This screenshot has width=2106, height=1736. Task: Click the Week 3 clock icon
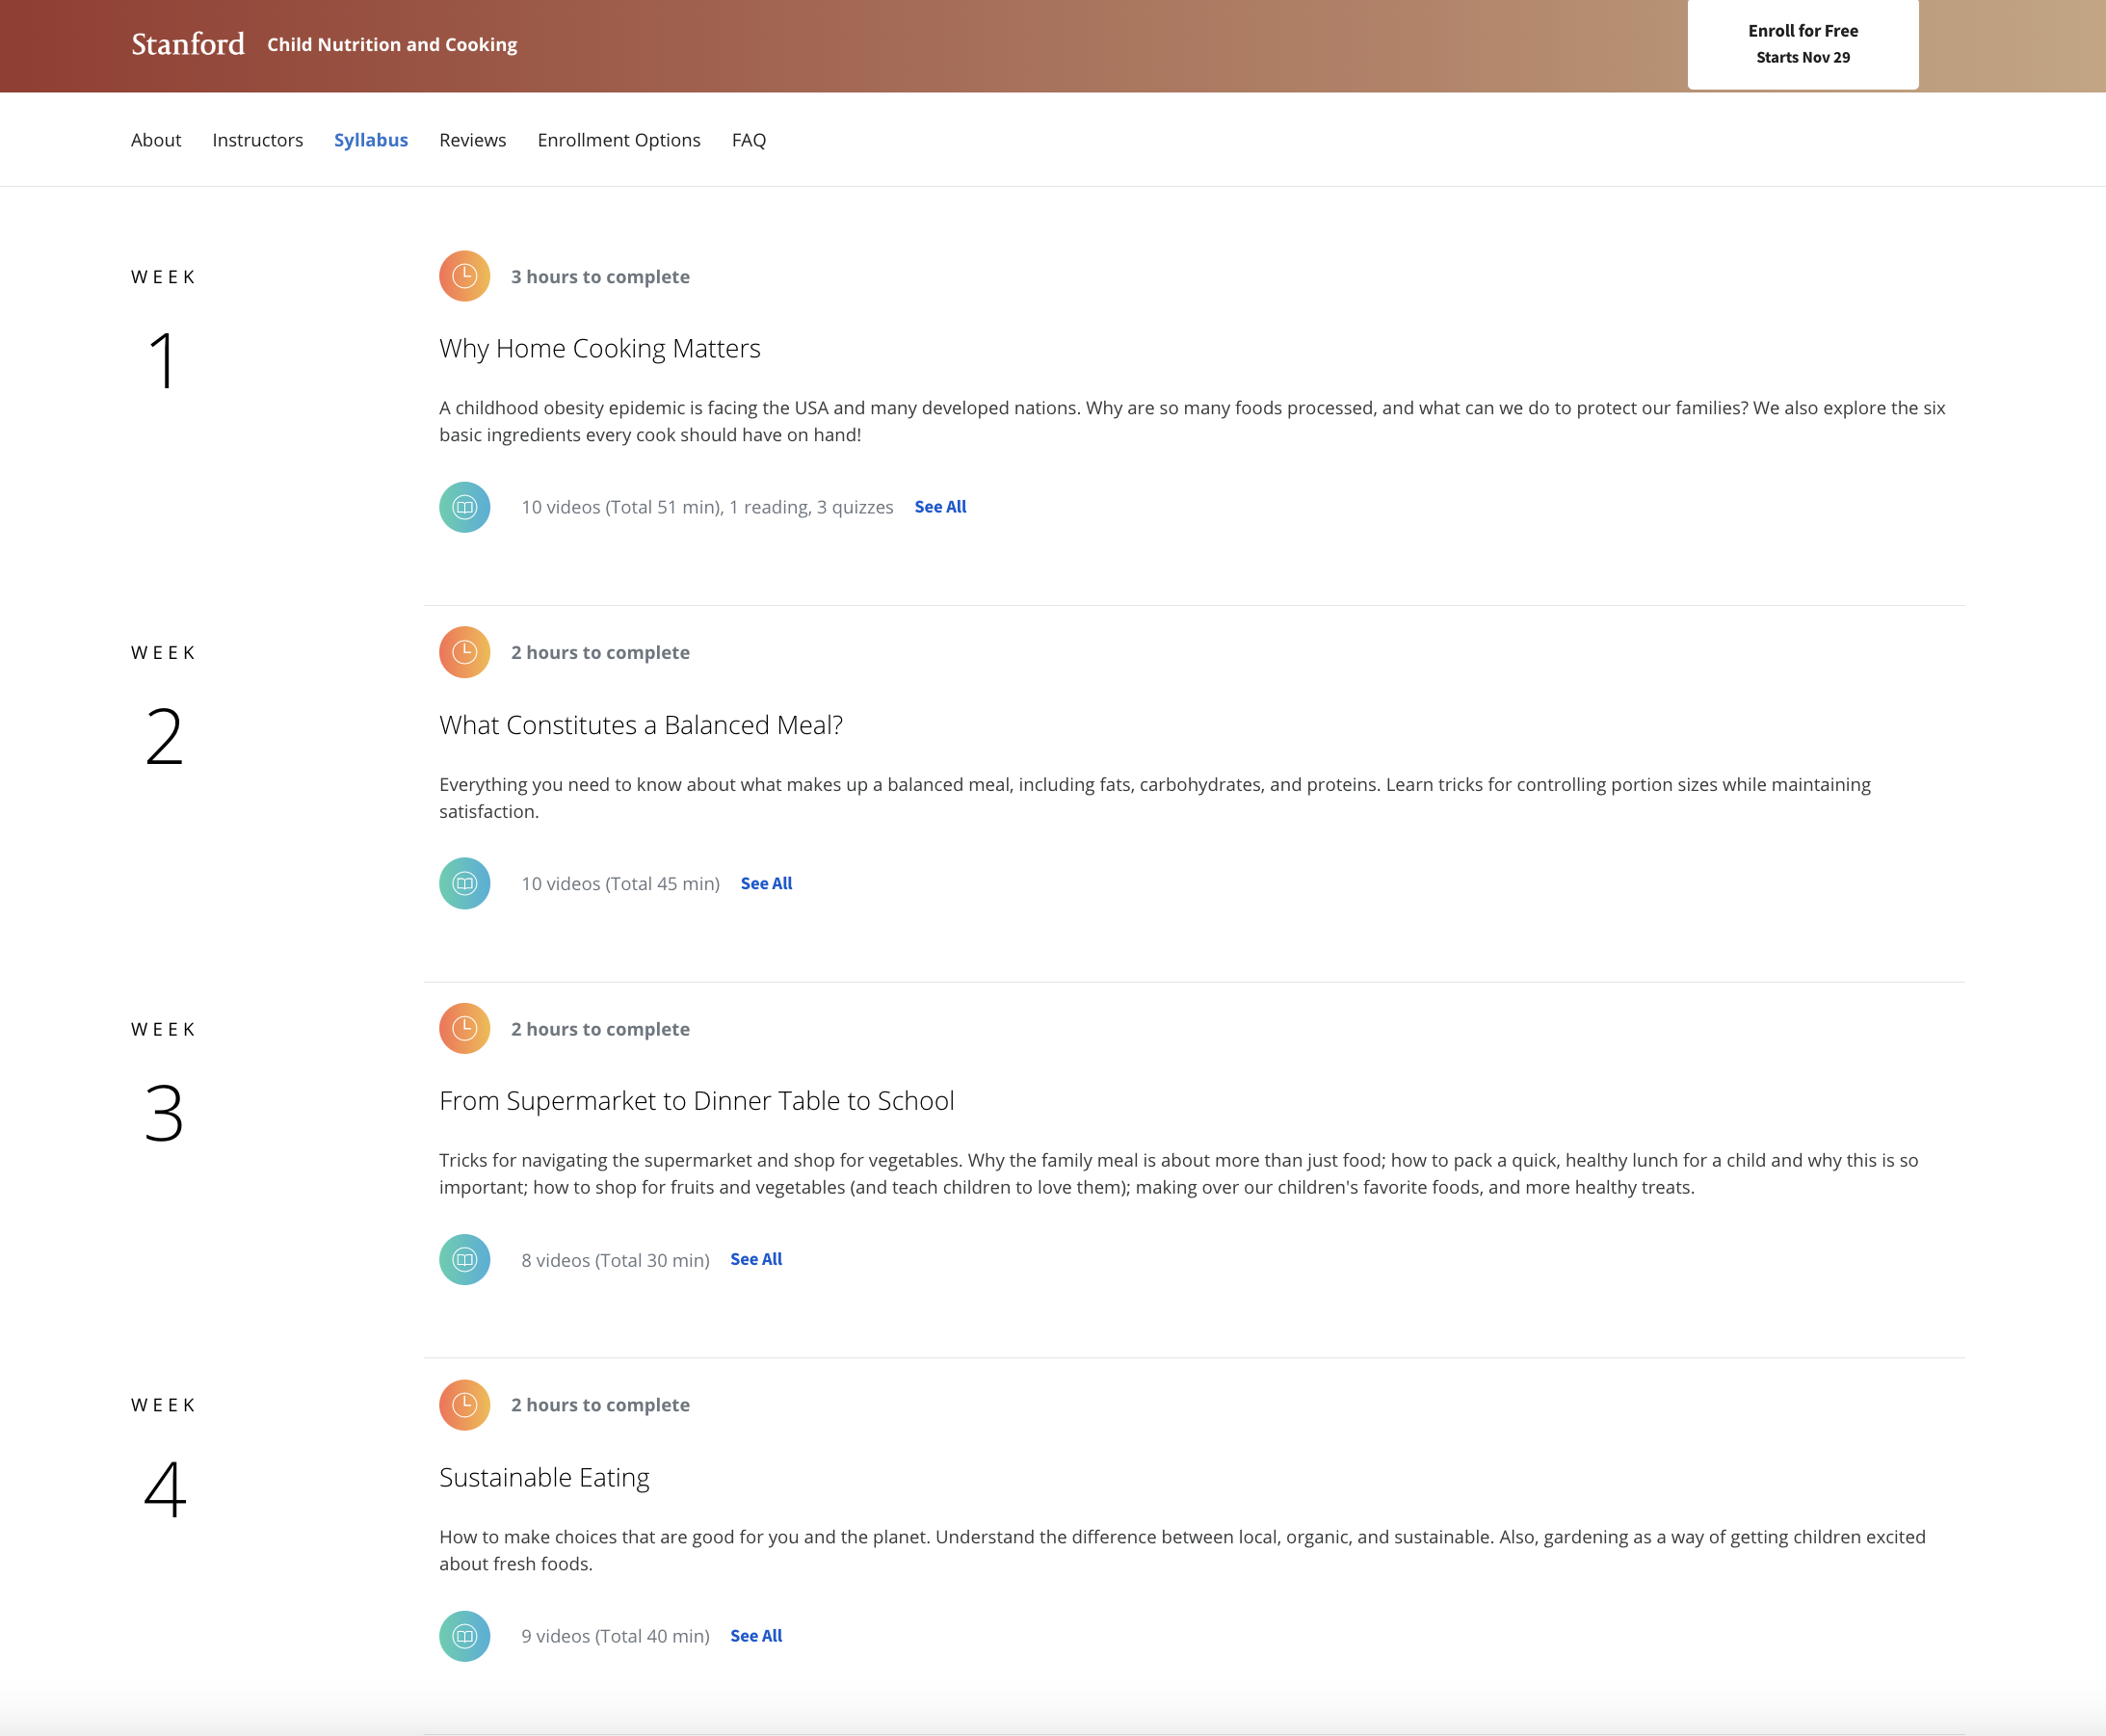coord(464,1028)
